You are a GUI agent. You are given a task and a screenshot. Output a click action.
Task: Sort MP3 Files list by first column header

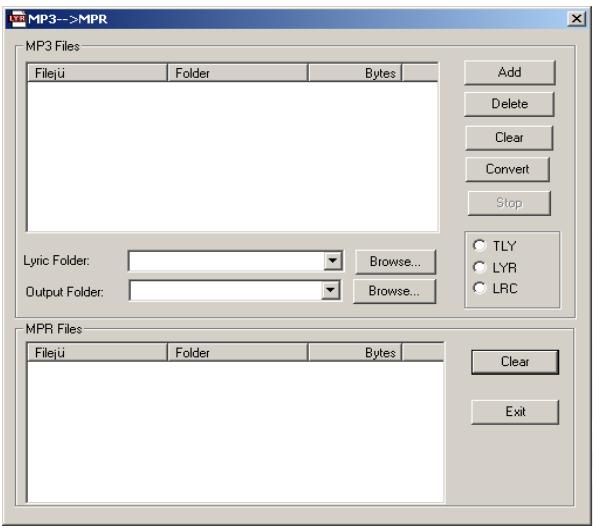click(97, 73)
